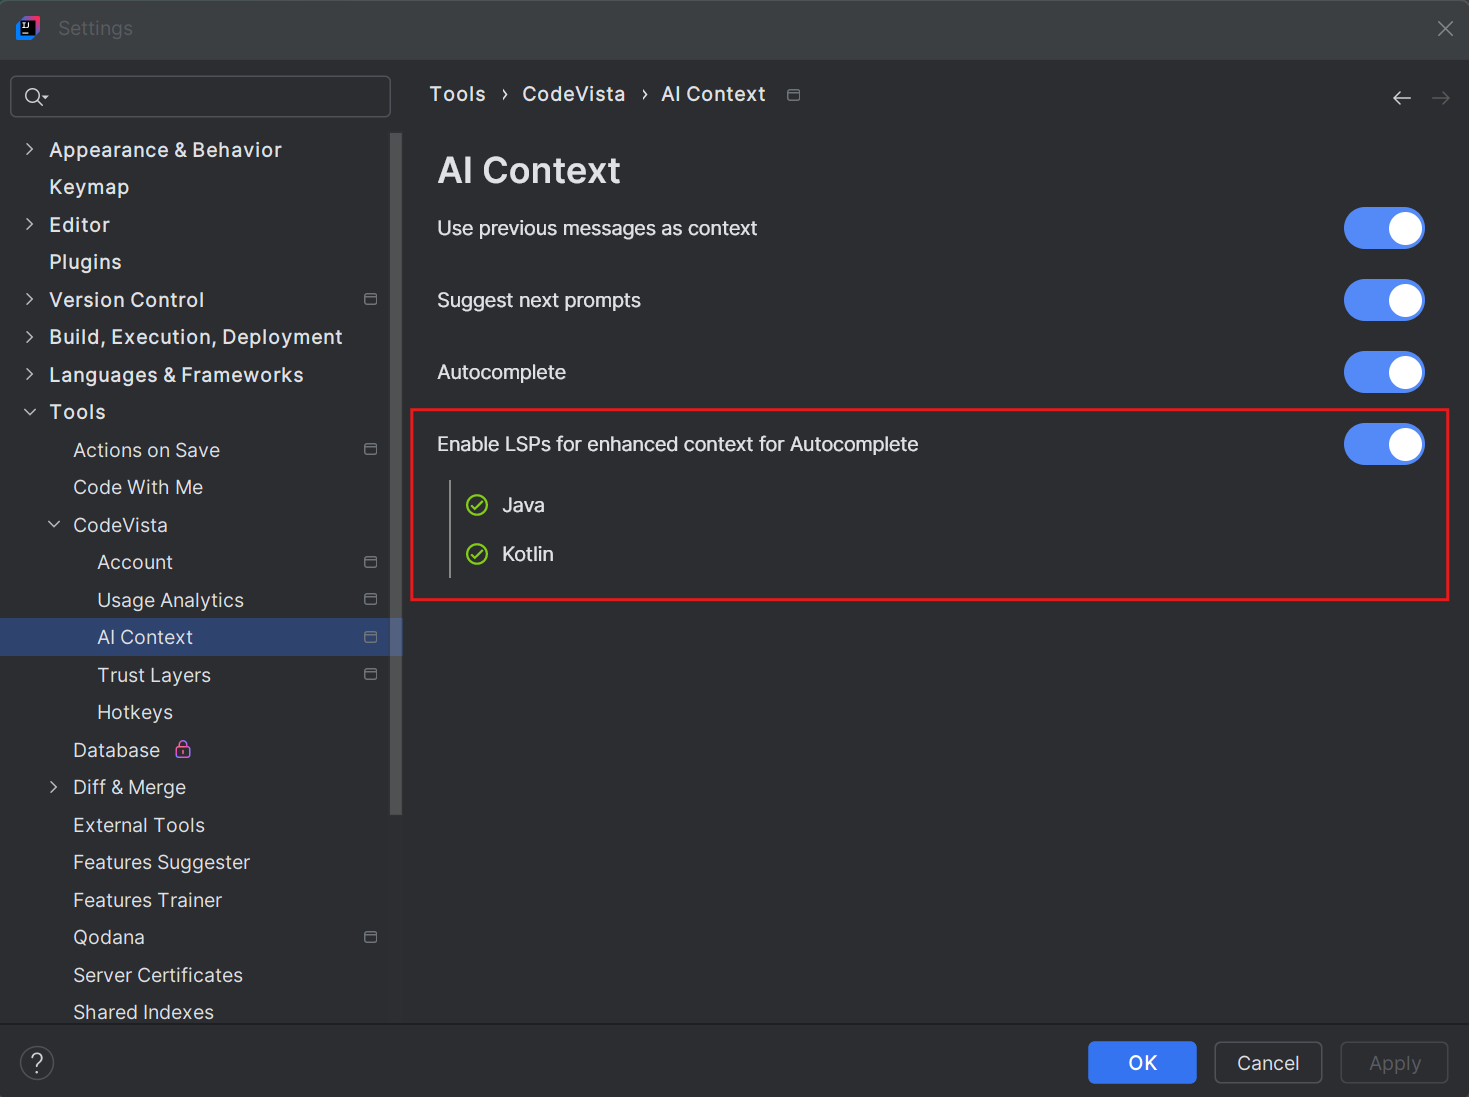Expand Build, Execution, Deployment section

(30, 337)
